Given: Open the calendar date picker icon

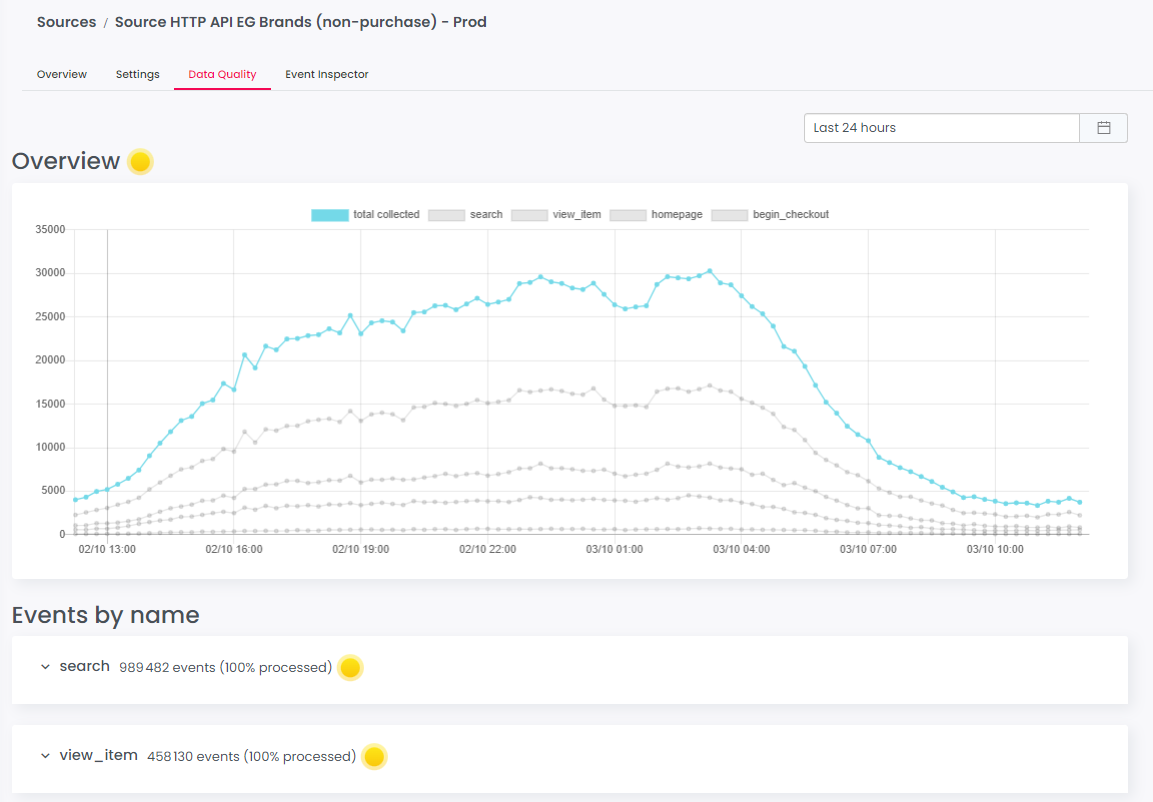Looking at the screenshot, I should (1103, 128).
